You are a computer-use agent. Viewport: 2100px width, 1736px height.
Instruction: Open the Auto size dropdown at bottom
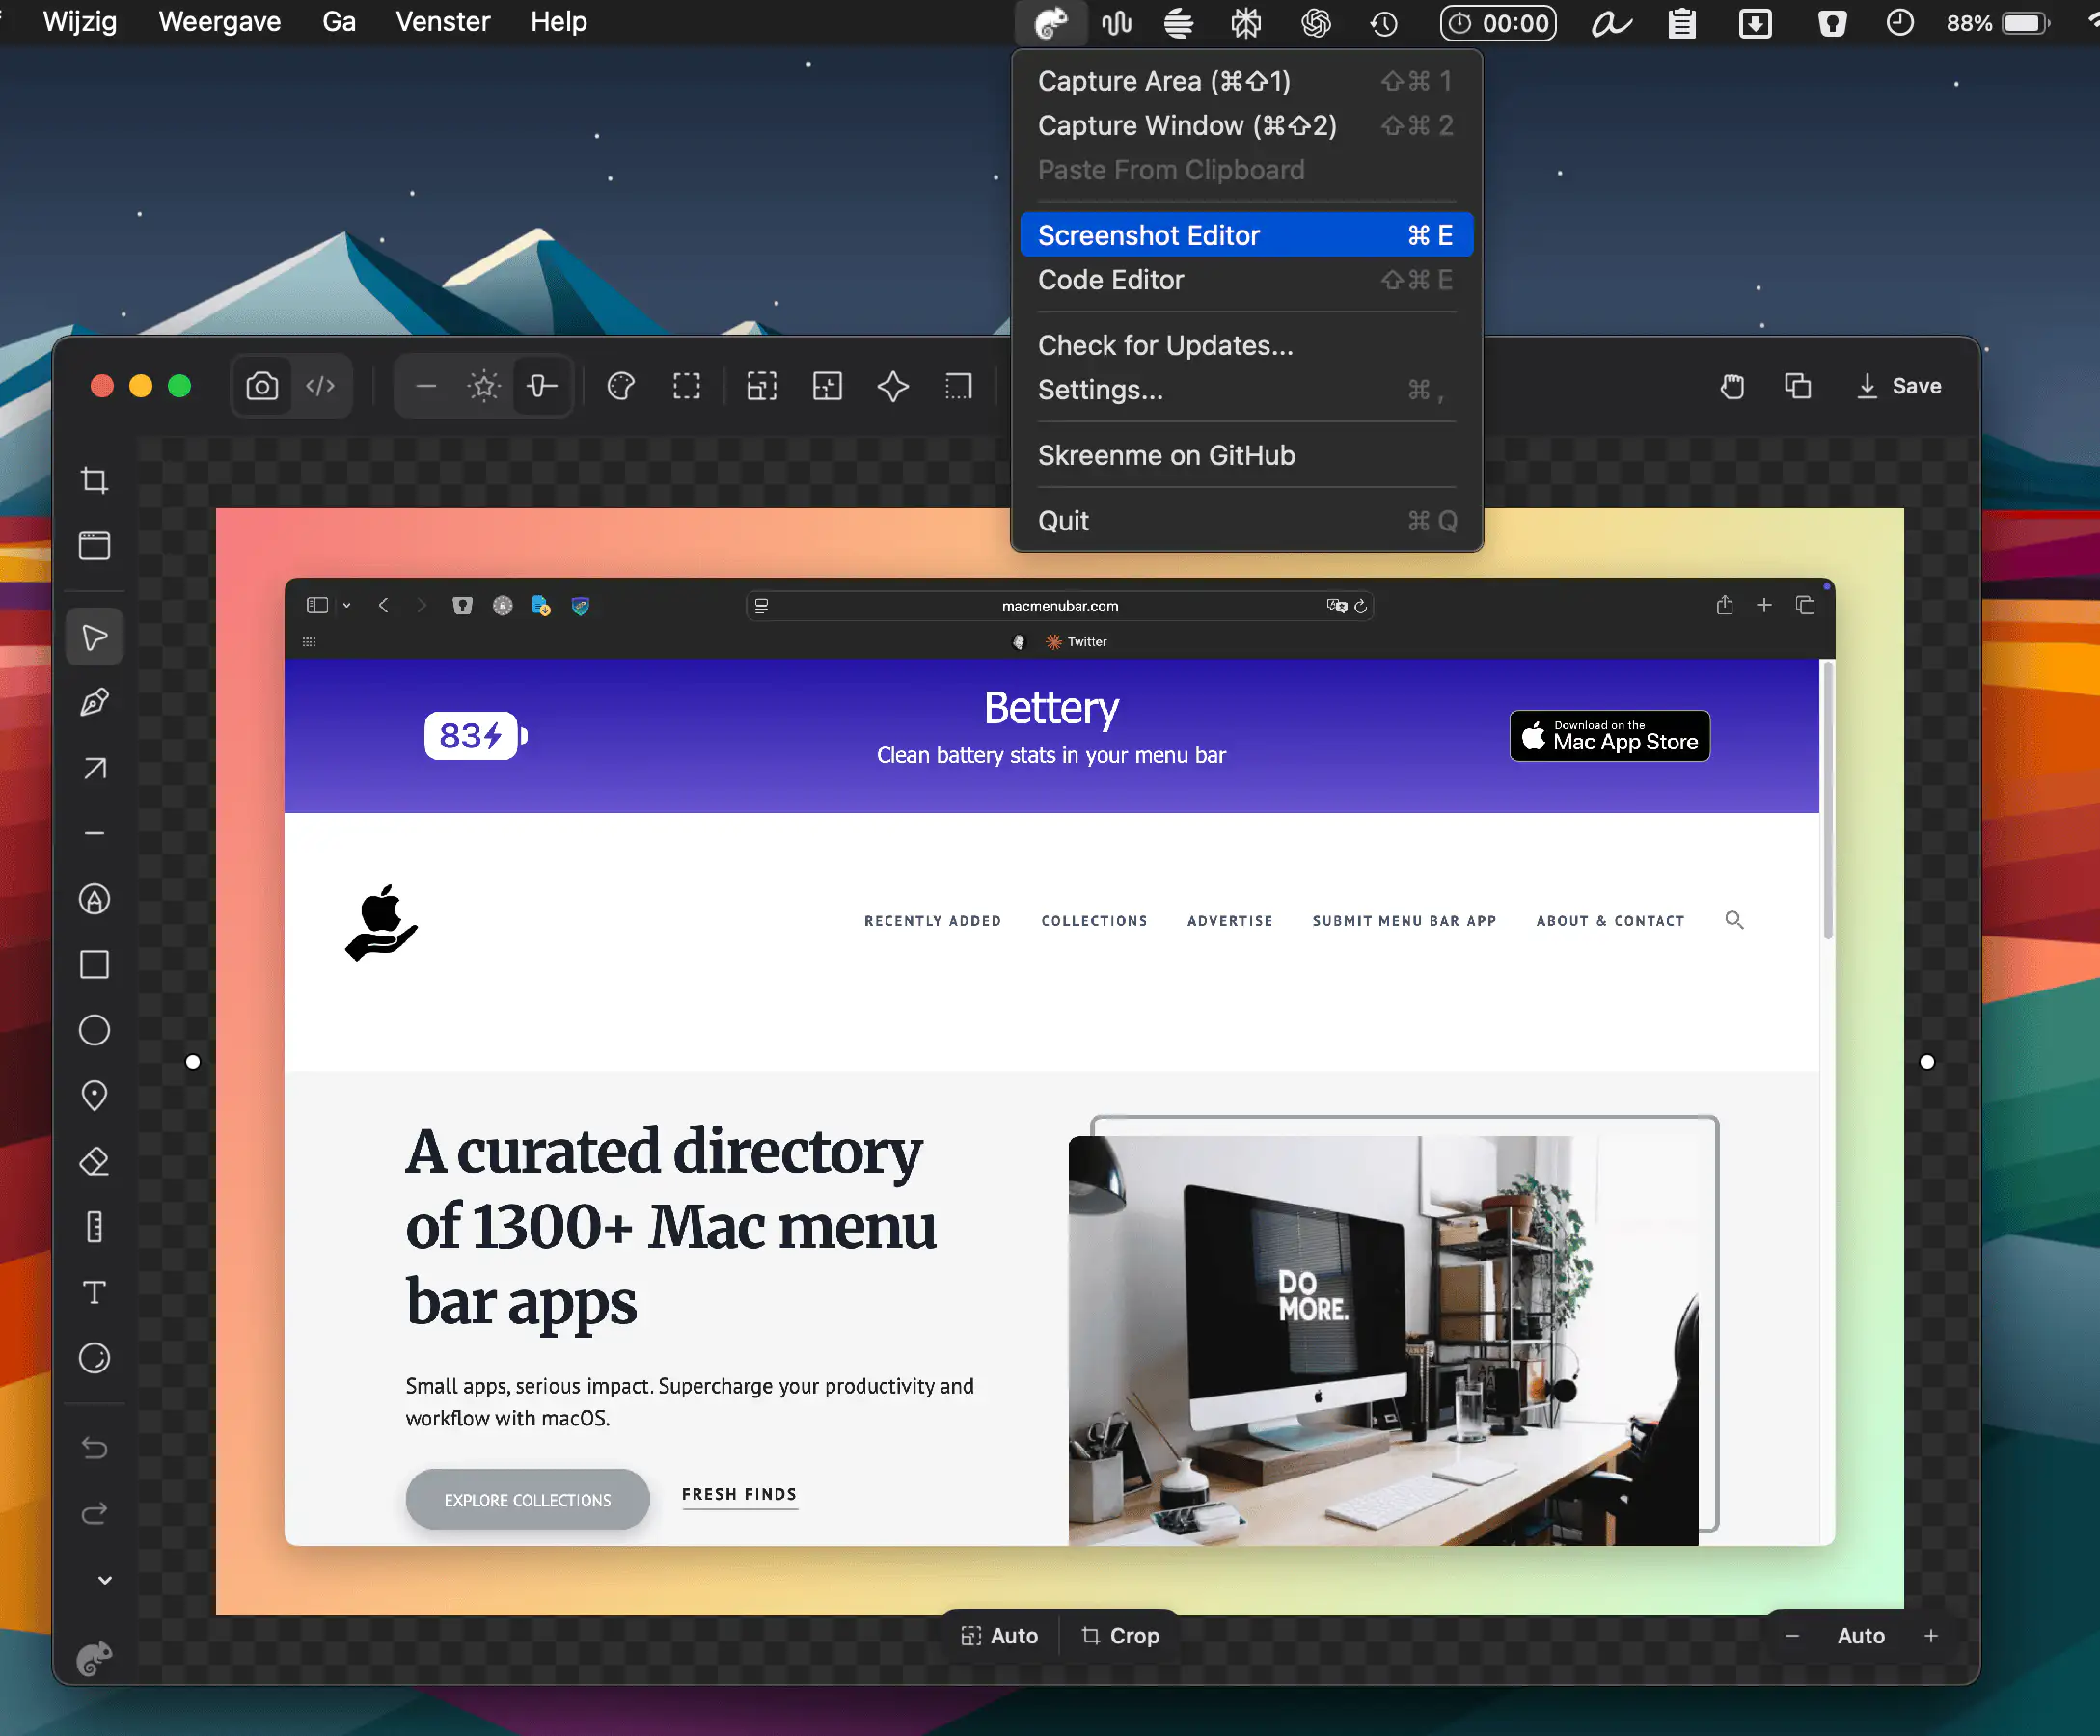coord(999,1636)
